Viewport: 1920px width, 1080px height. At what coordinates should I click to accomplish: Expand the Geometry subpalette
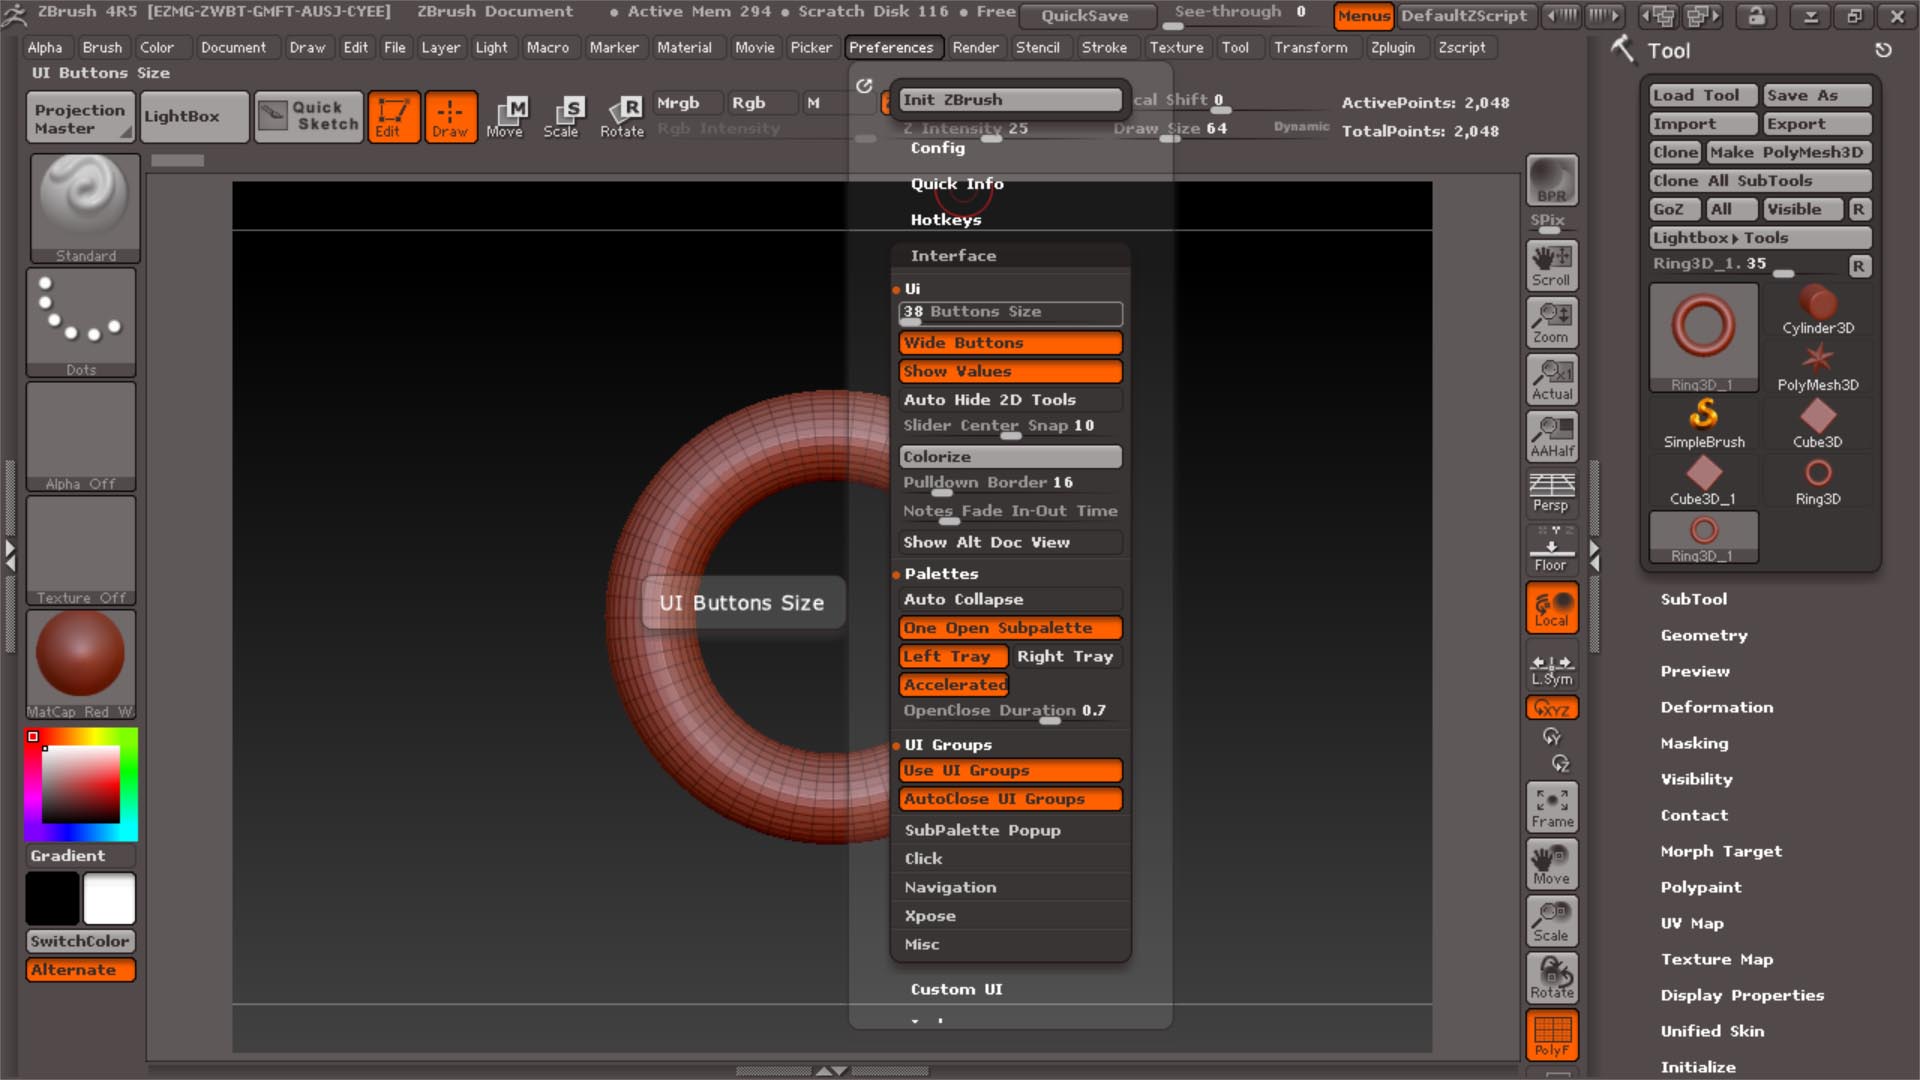(x=1704, y=635)
